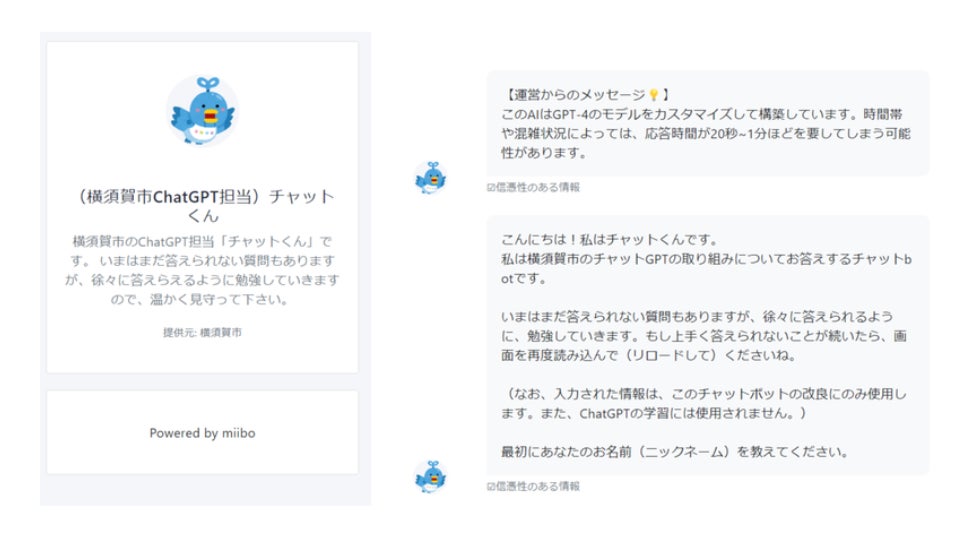Click the 【運営からのメッセージ】 heading
Screen dimensions: 976x537
(586, 95)
